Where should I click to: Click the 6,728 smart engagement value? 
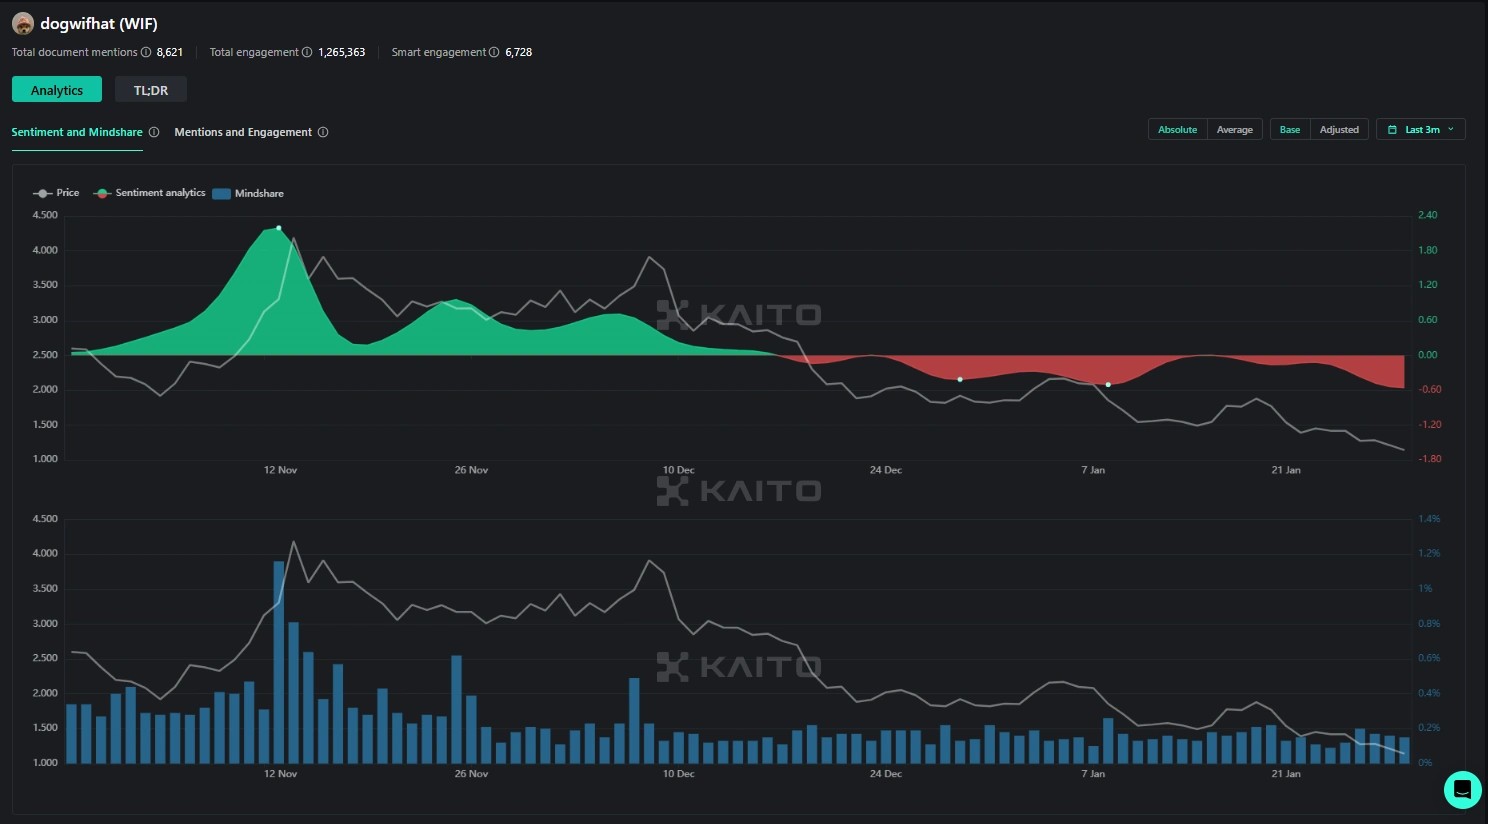tap(519, 52)
